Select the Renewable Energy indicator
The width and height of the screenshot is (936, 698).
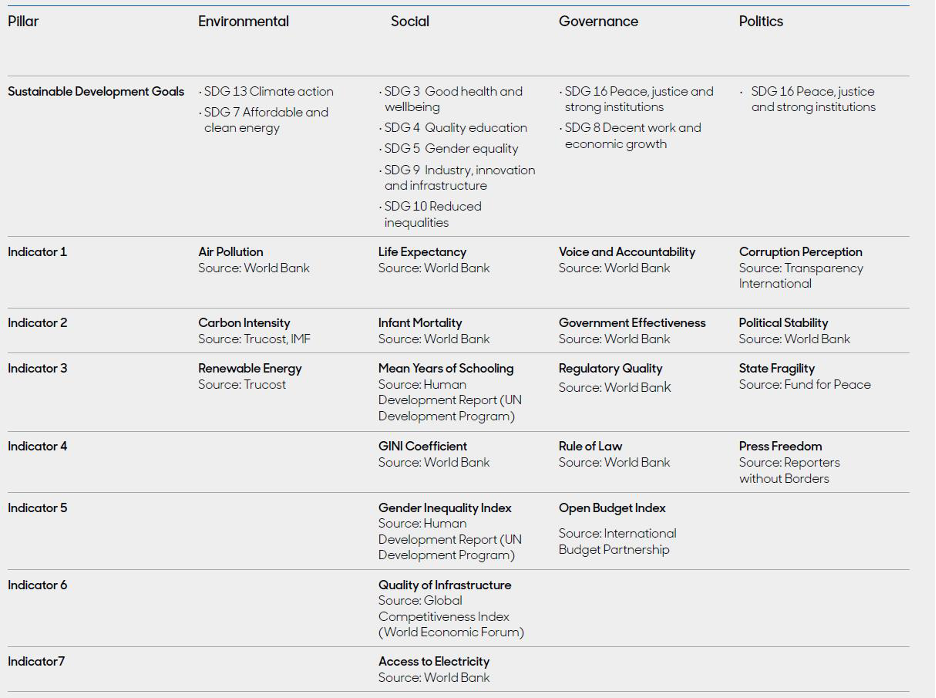tap(250, 368)
